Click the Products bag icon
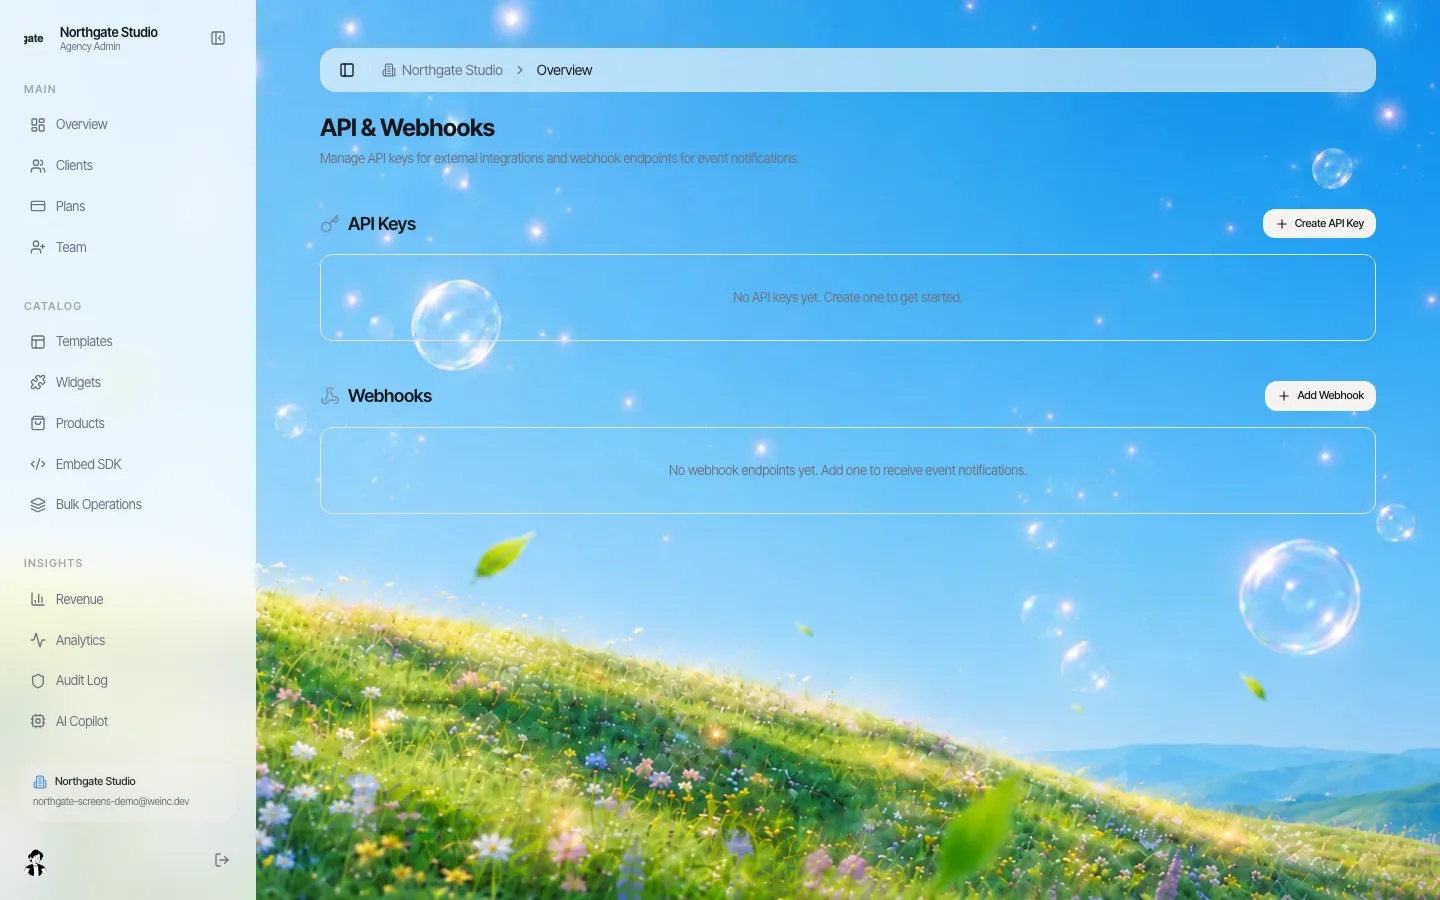The width and height of the screenshot is (1440, 900). [38, 424]
